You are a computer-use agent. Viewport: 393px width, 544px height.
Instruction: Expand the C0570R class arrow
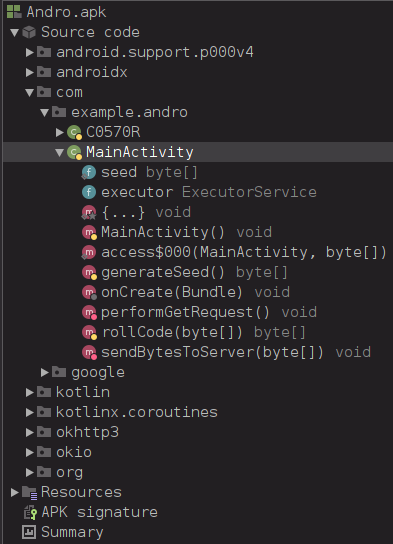[60, 132]
